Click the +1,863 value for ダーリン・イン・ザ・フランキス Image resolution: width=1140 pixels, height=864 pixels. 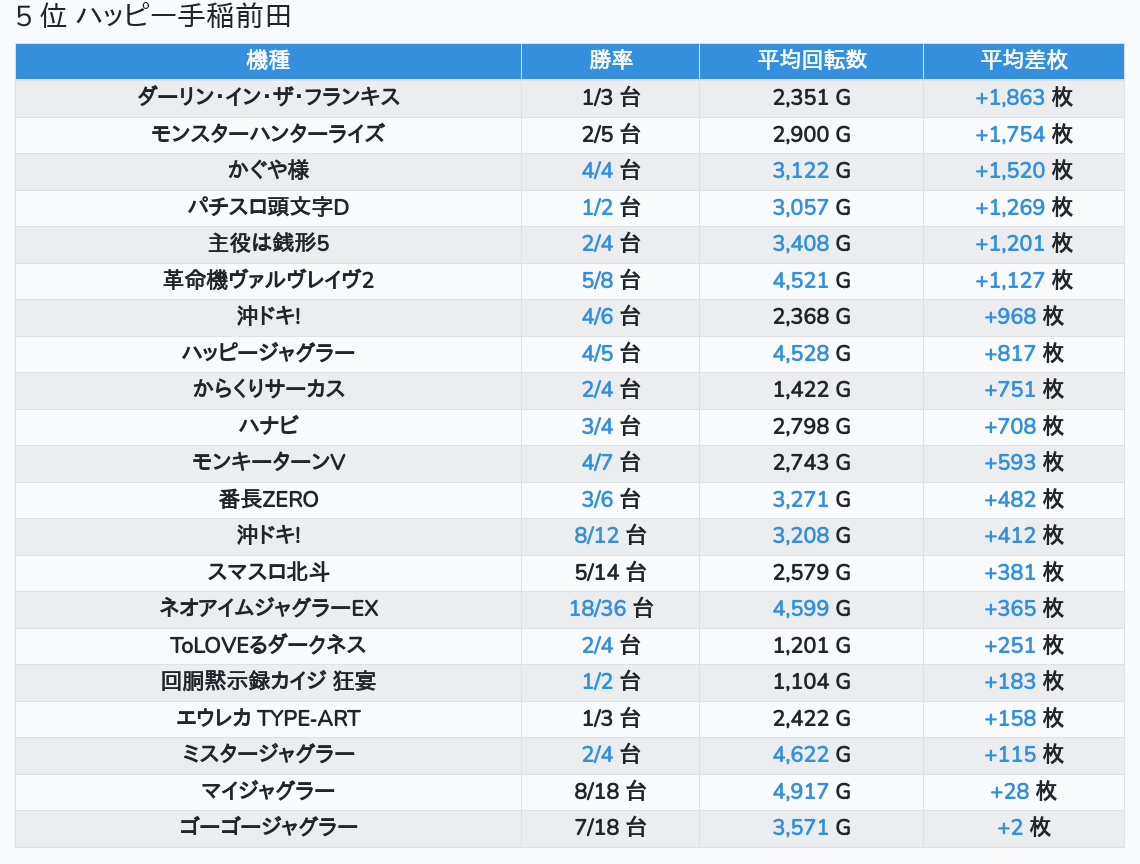(1009, 97)
